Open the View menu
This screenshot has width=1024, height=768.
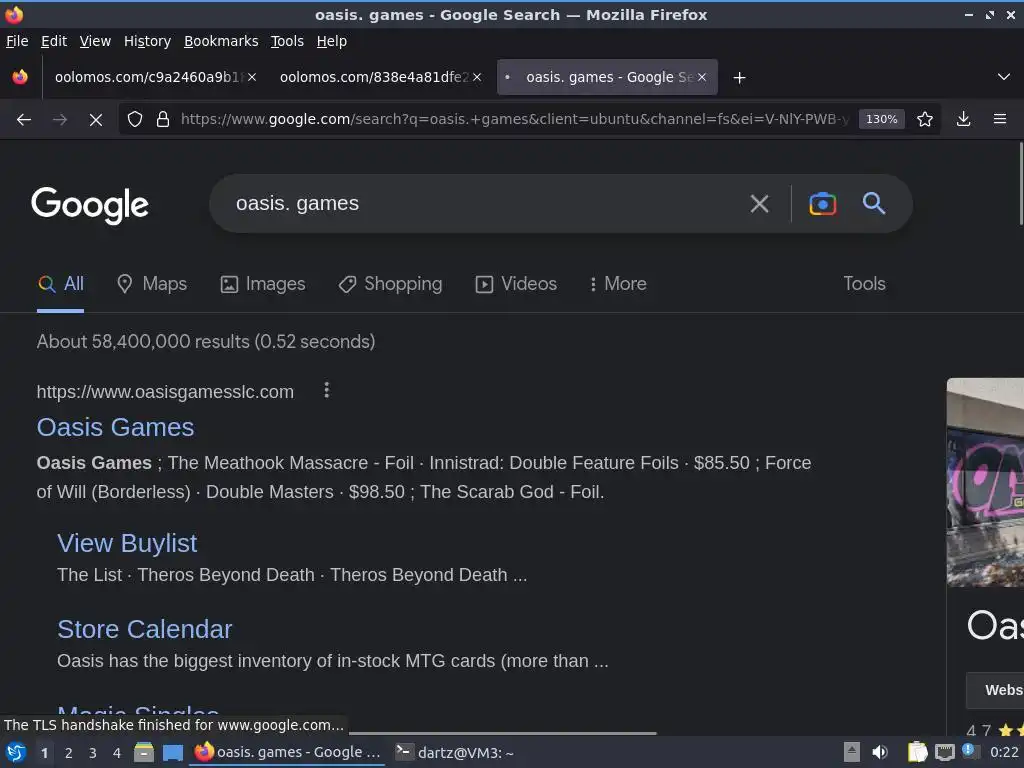click(x=95, y=41)
